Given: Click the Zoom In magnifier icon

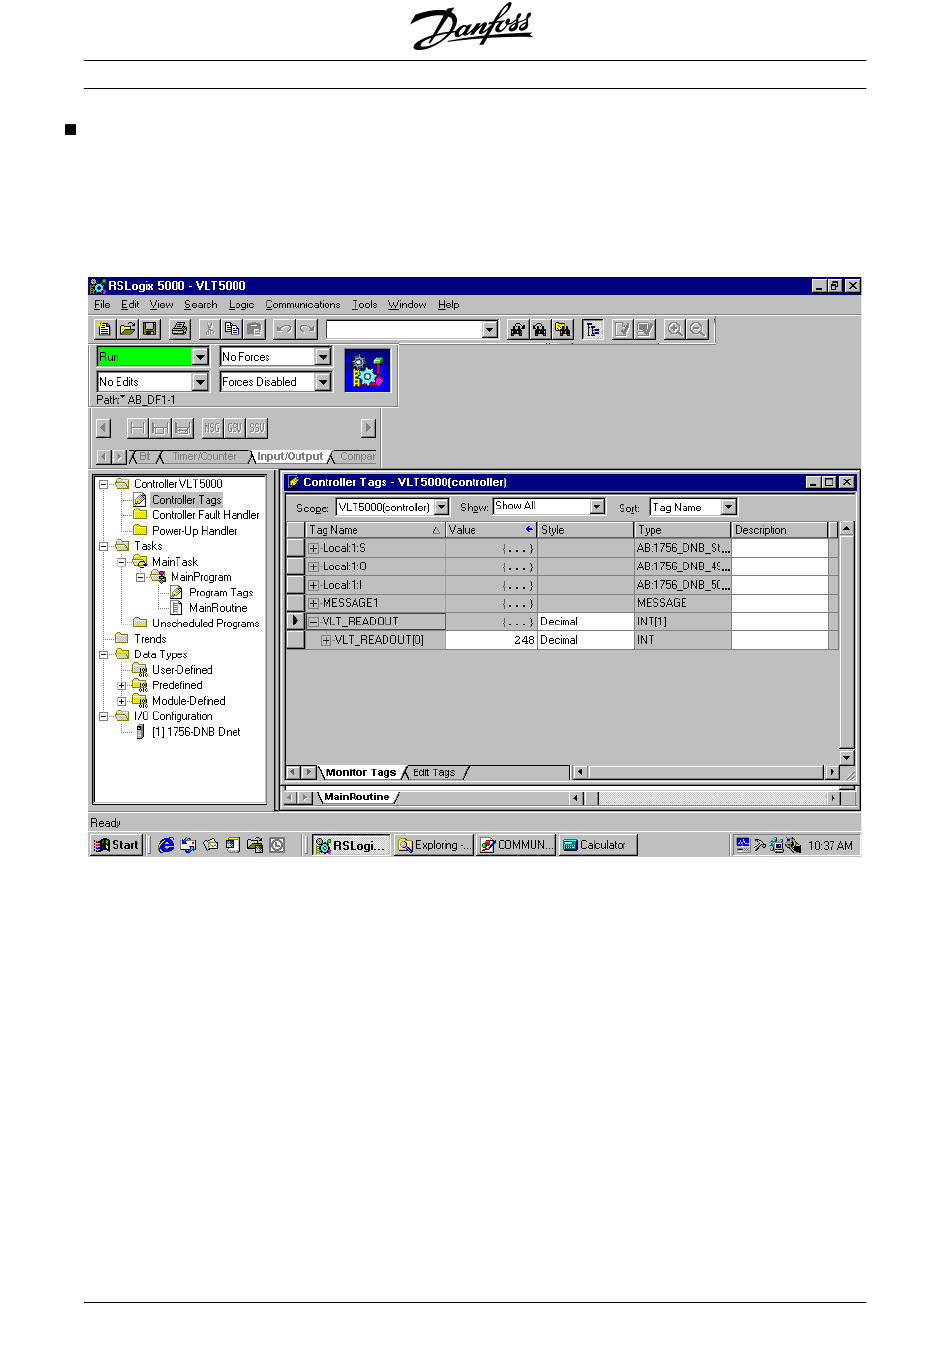Looking at the screenshot, I should (x=675, y=329).
